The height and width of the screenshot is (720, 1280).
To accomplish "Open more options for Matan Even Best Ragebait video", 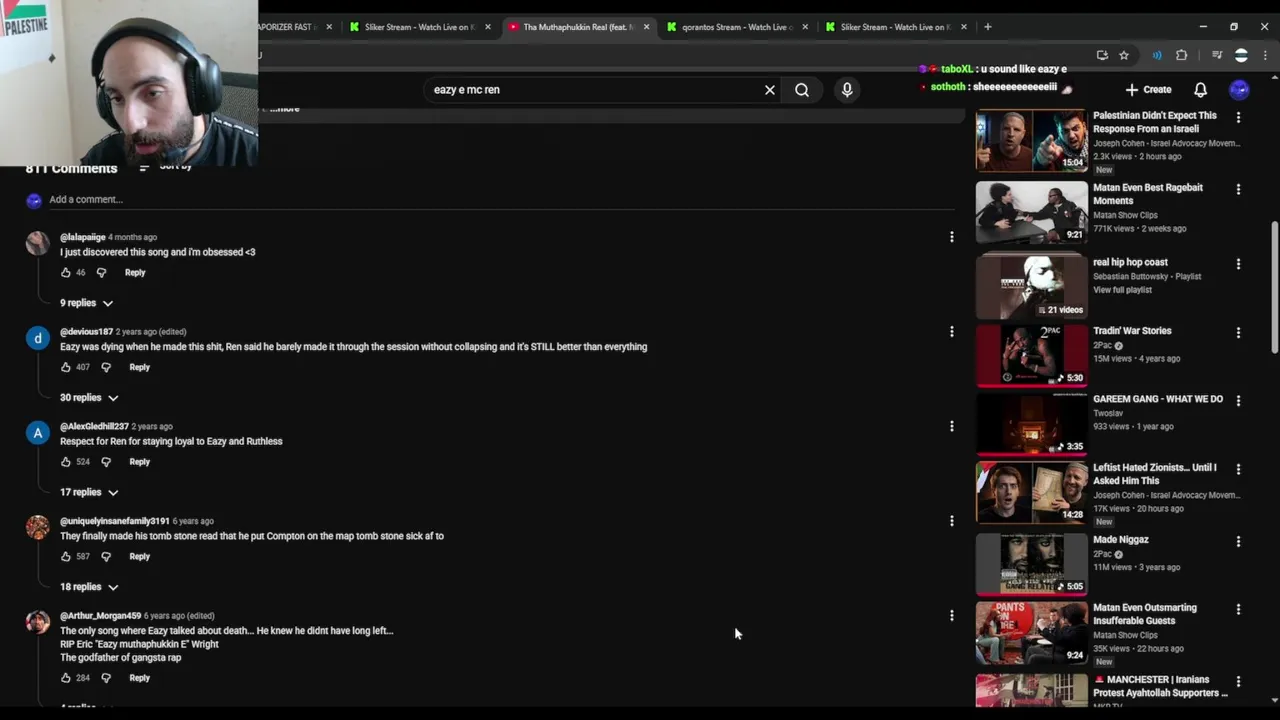I will (x=1238, y=190).
